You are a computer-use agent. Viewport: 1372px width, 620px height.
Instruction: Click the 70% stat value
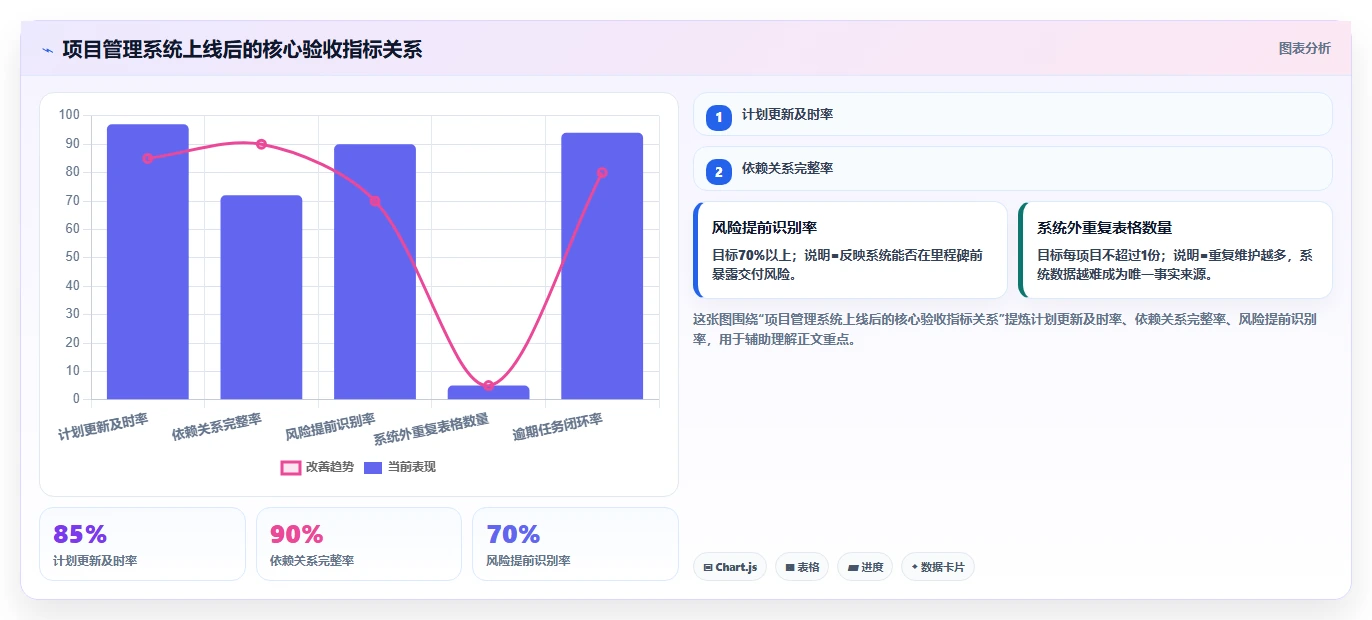pyautogui.click(x=513, y=534)
